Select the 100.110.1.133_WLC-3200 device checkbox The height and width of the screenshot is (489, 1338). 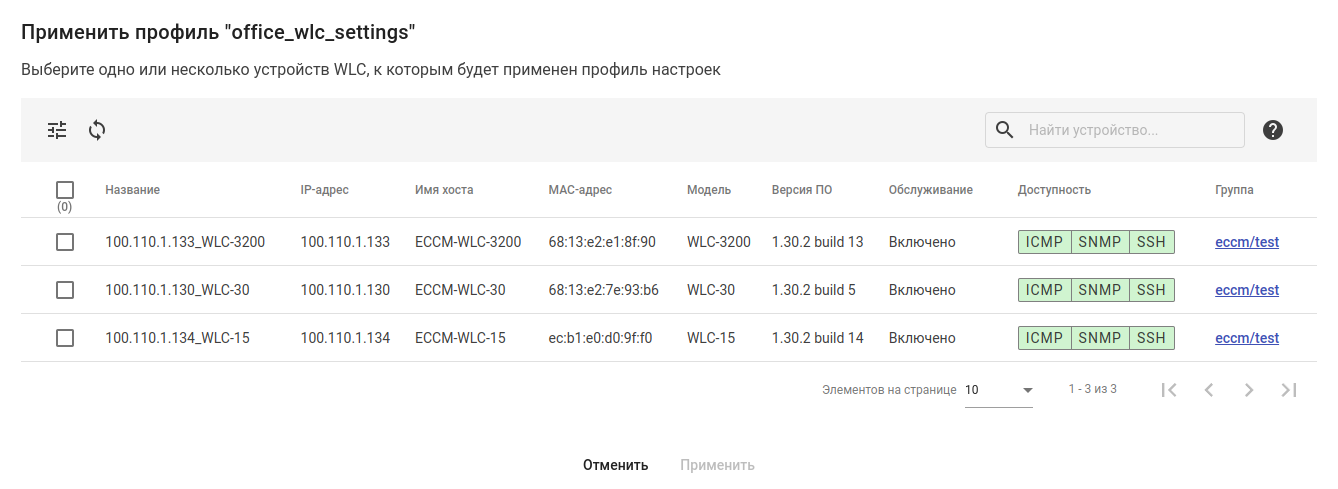click(65, 242)
